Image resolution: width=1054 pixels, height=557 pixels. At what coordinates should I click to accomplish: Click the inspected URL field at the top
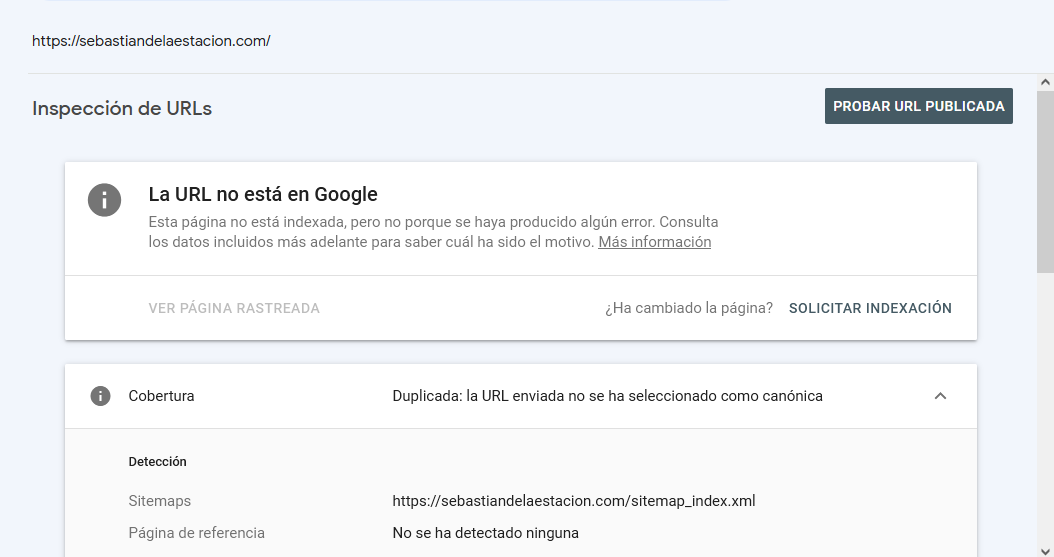[151, 41]
